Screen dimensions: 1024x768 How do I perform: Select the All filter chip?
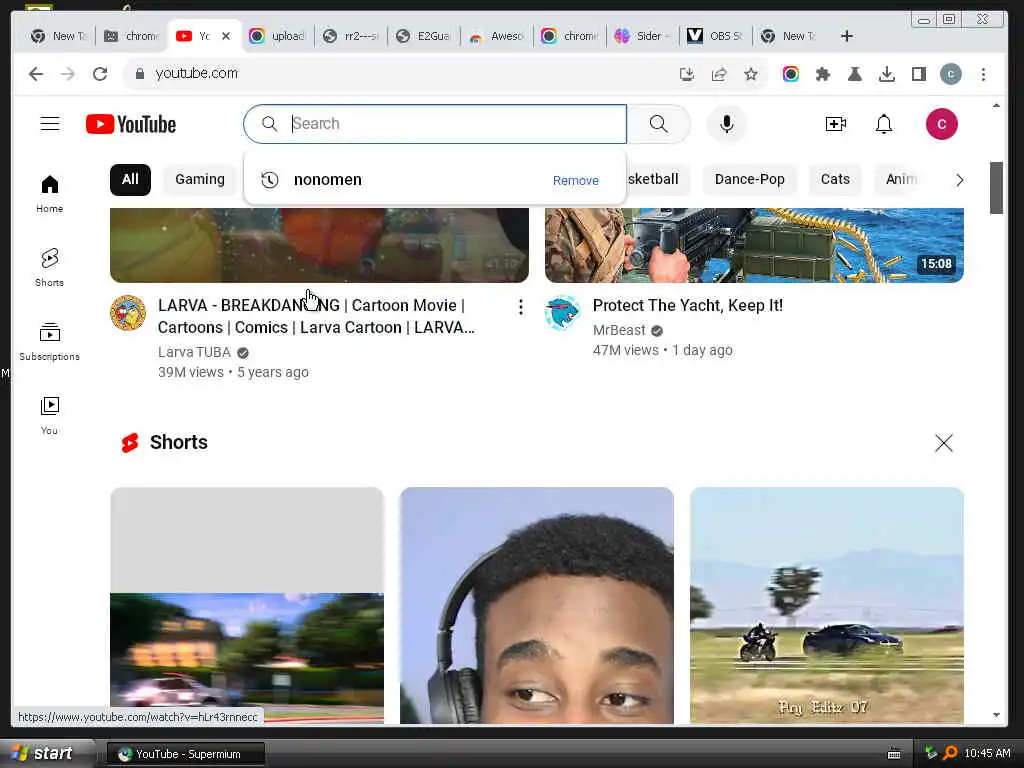click(x=130, y=180)
